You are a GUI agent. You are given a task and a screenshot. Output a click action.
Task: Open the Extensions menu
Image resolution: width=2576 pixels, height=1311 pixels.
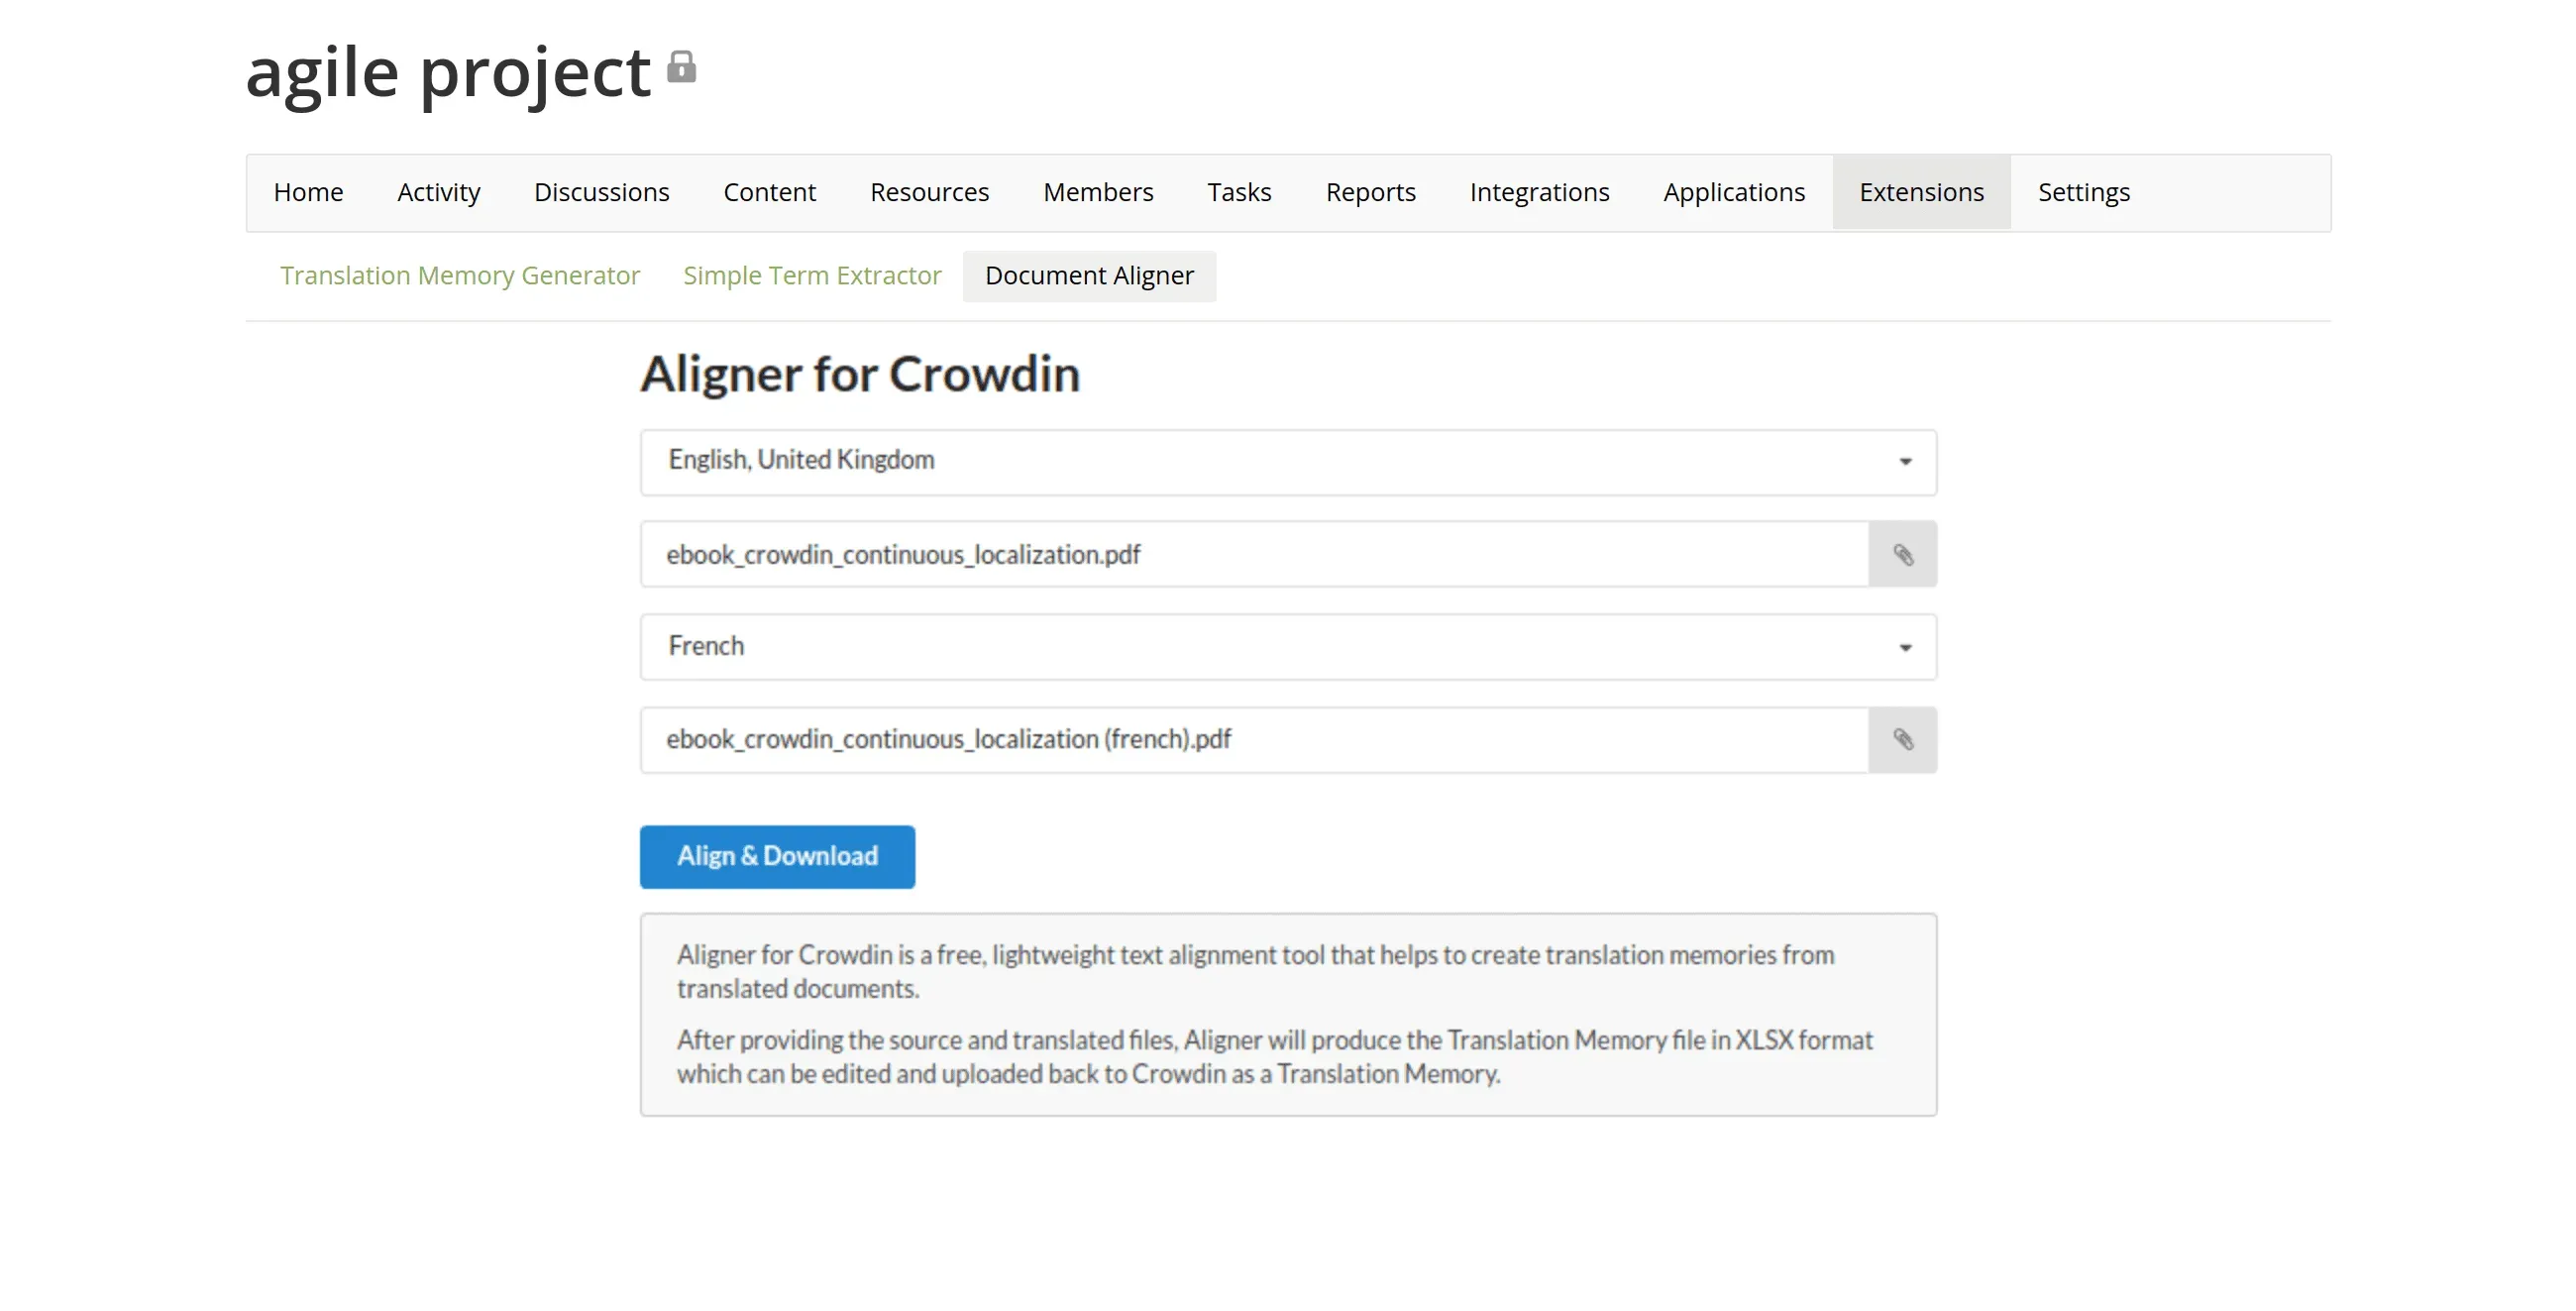tap(1921, 191)
